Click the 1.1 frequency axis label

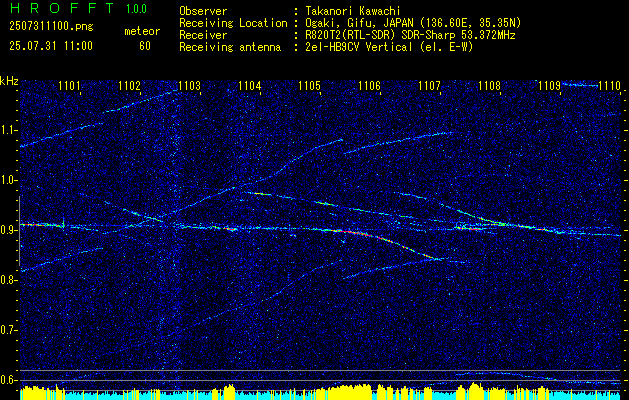[9, 130]
